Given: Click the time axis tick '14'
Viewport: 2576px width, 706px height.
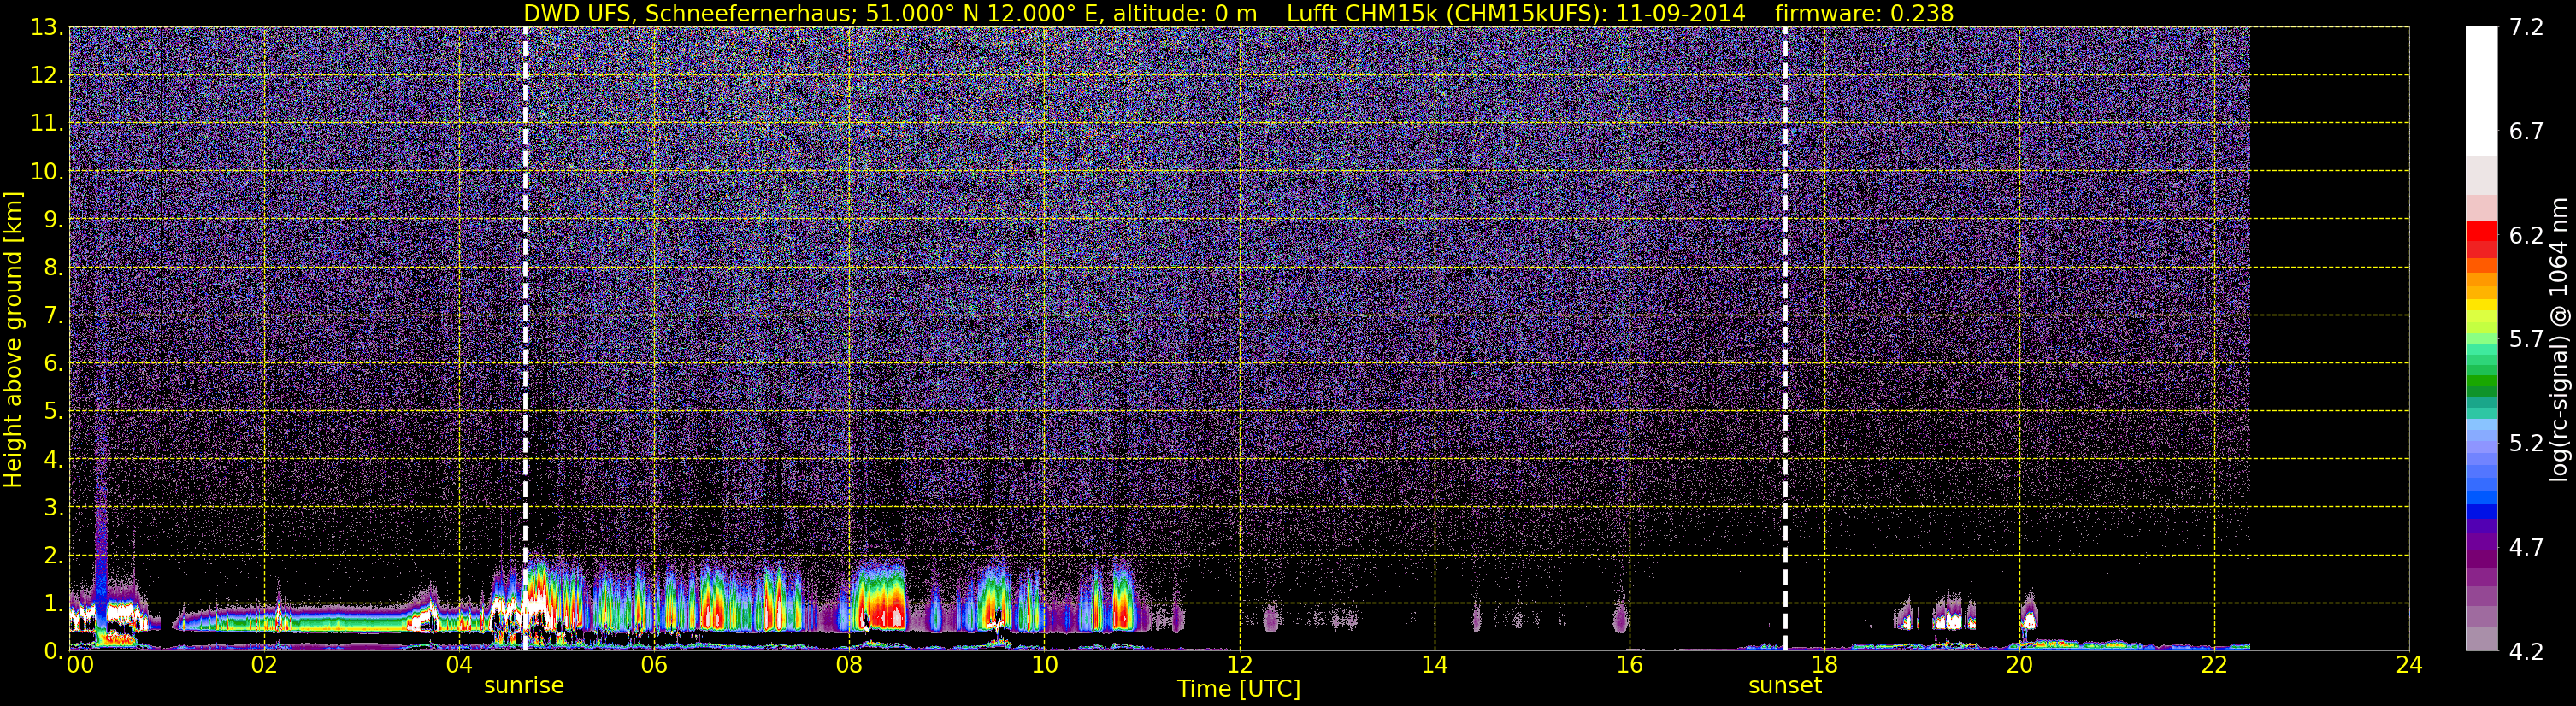Looking at the screenshot, I should (x=1434, y=665).
